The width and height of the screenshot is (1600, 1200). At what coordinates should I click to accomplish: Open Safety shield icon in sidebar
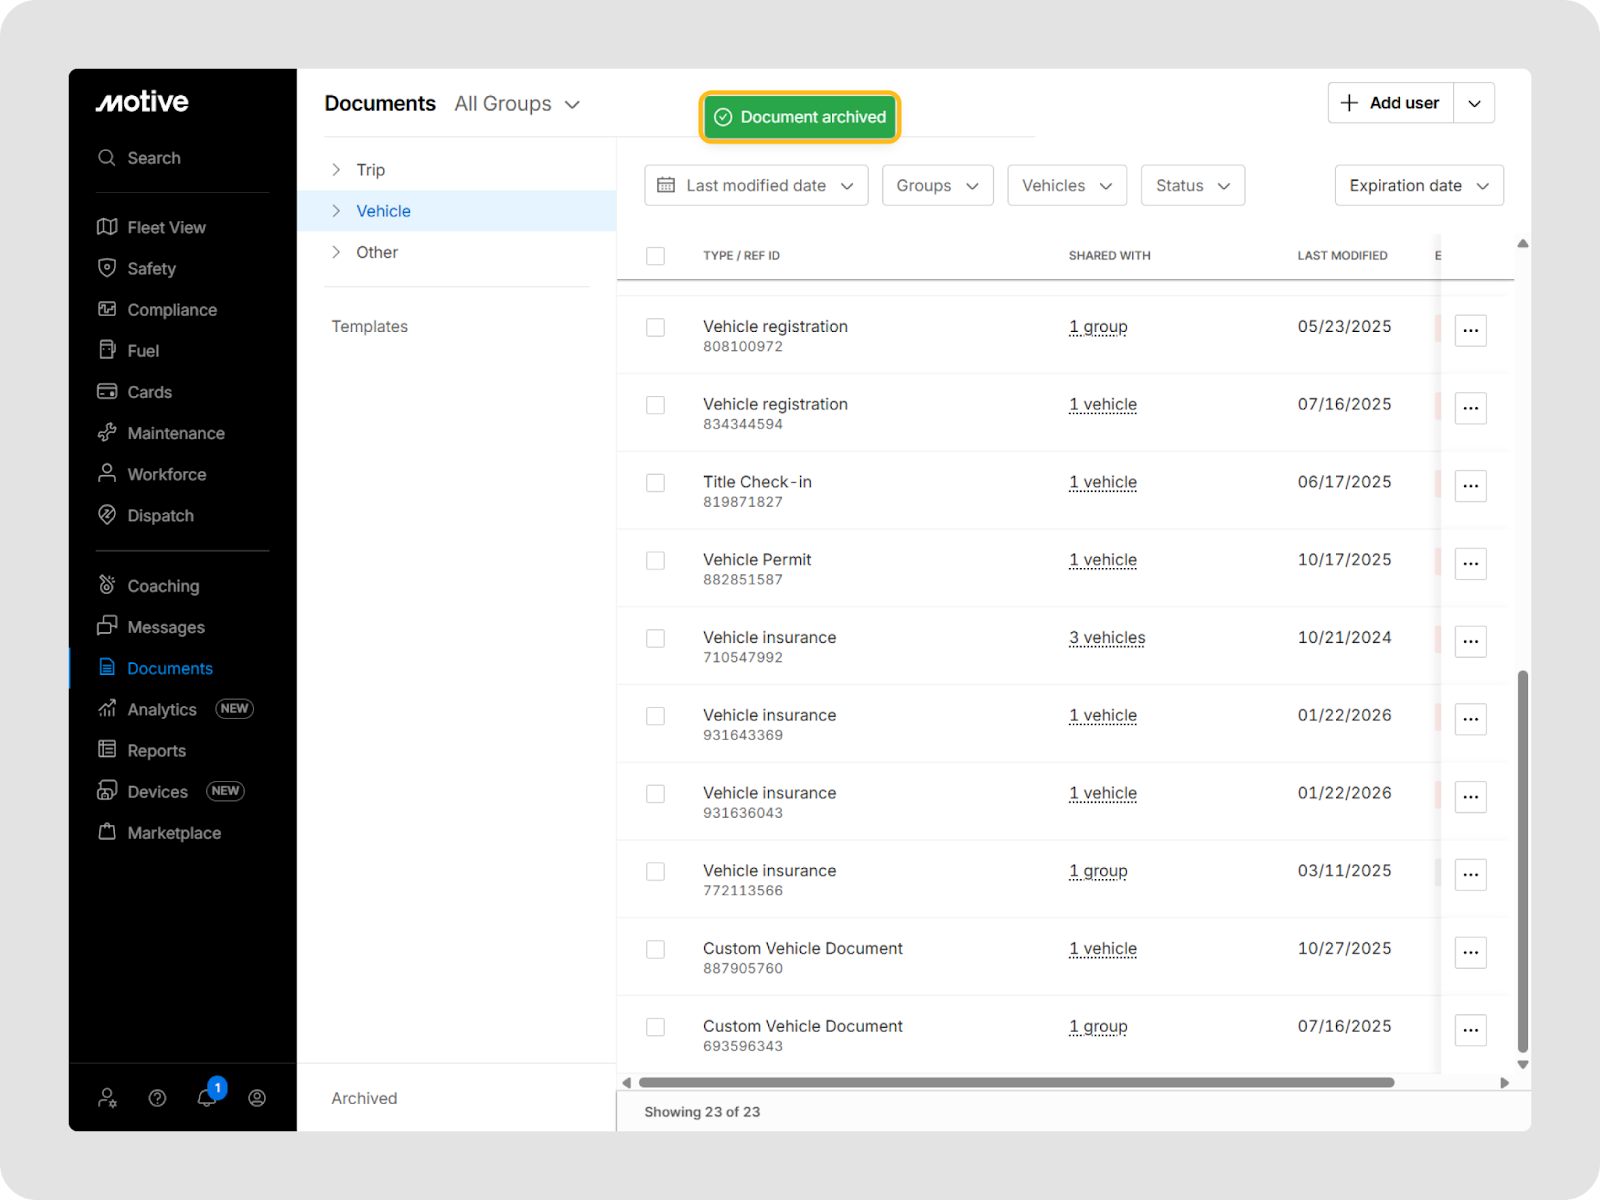pyautogui.click(x=107, y=268)
